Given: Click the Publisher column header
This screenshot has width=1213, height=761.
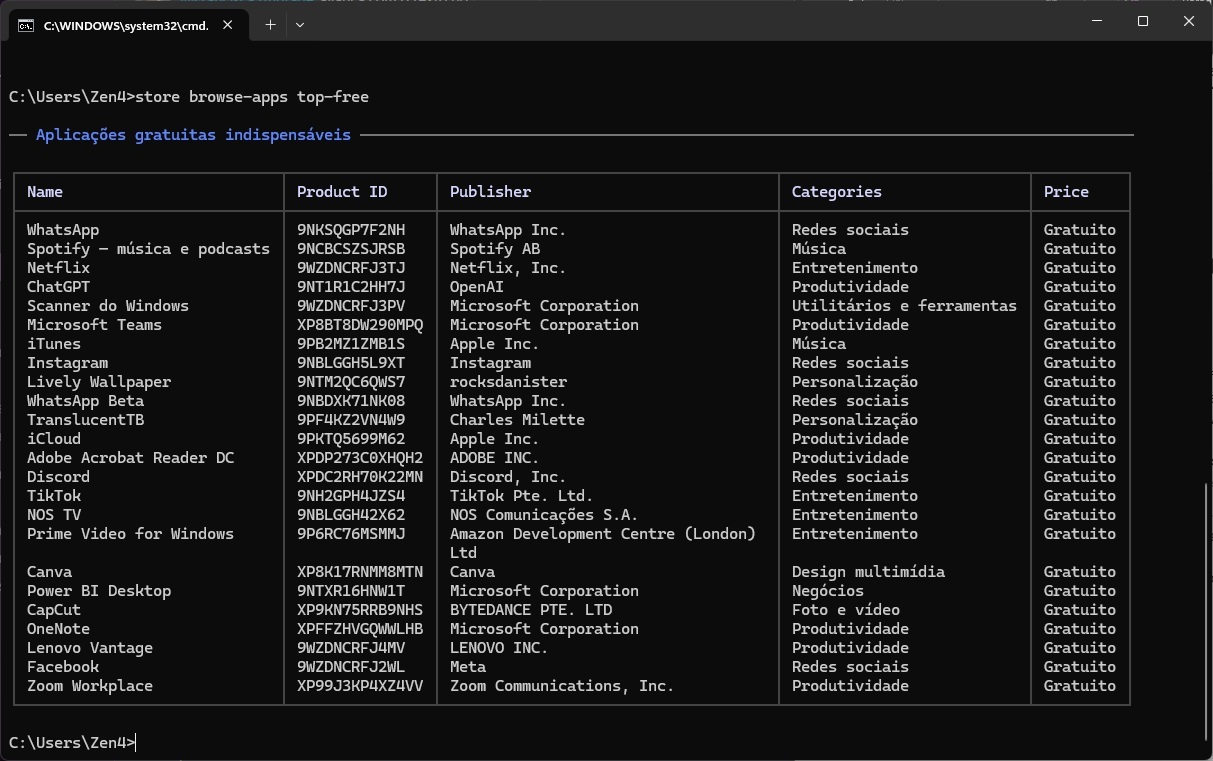Looking at the screenshot, I should (x=490, y=192).
